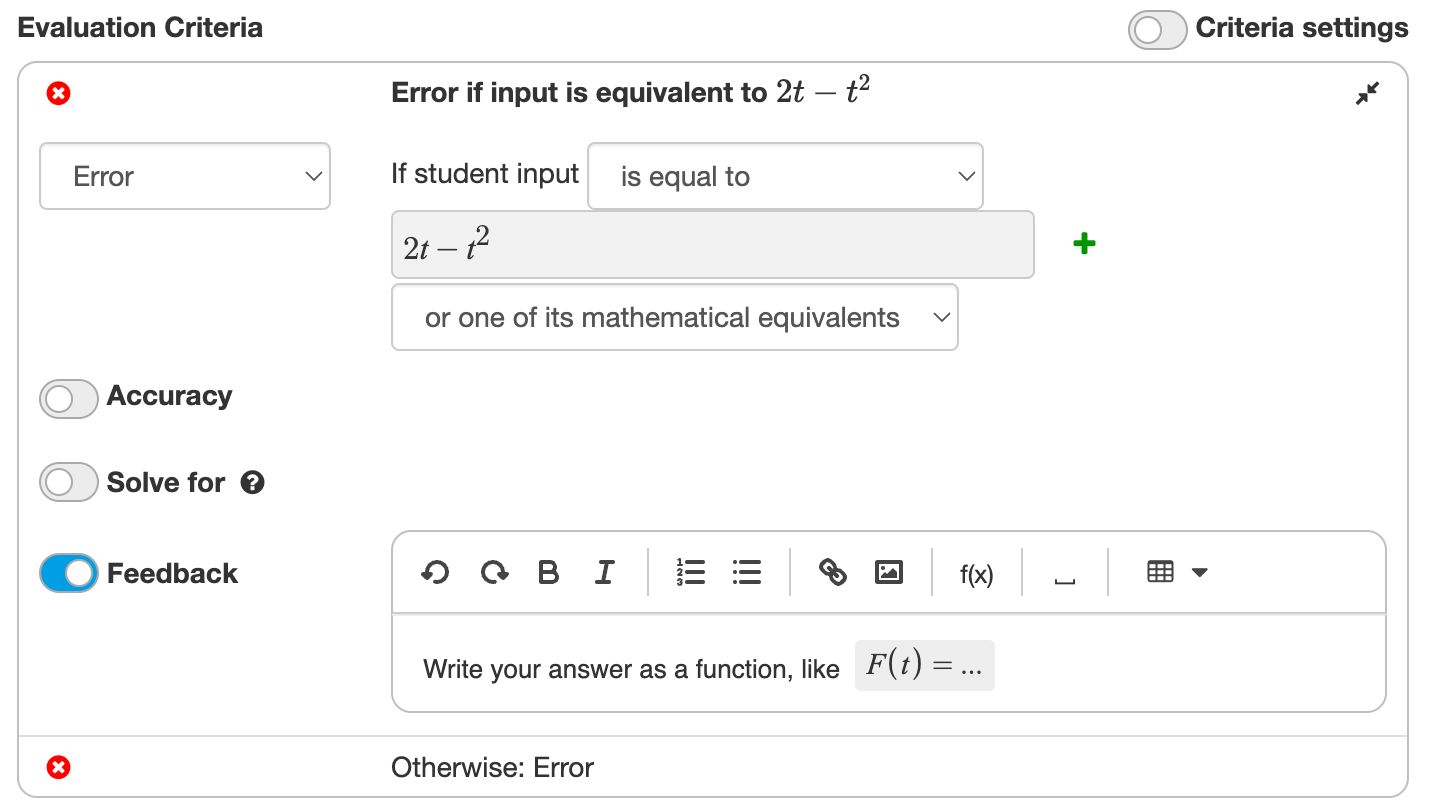Click the undo icon in feedback editor

coord(435,573)
